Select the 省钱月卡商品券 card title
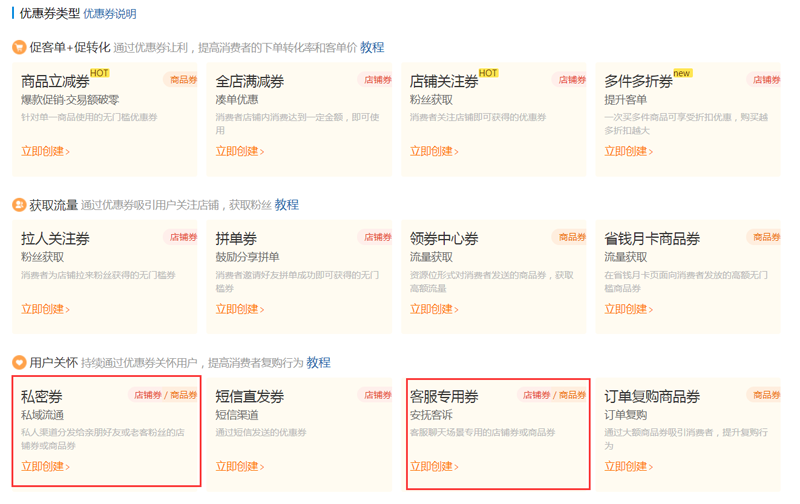The width and height of the screenshot is (800, 504). click(x=652, y=239)
